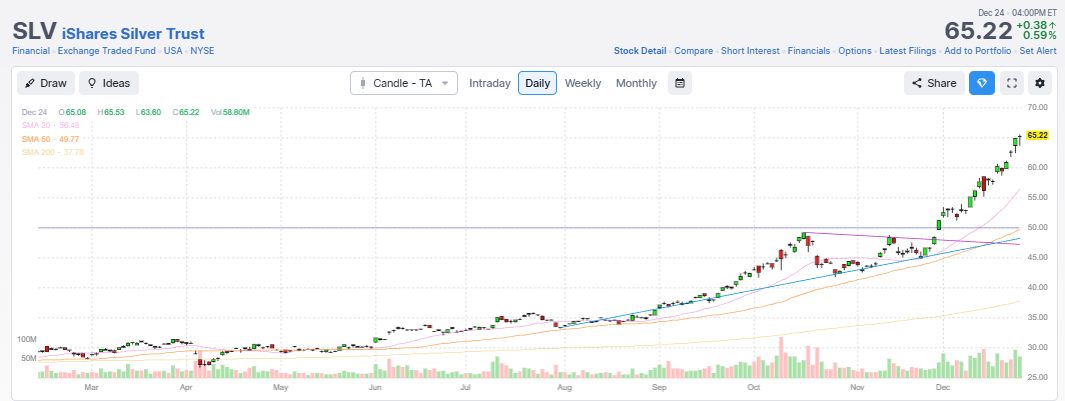Click Add to Portfolio
The height and width of the screenshot is (401, 1065).
[x=977, y=51]
